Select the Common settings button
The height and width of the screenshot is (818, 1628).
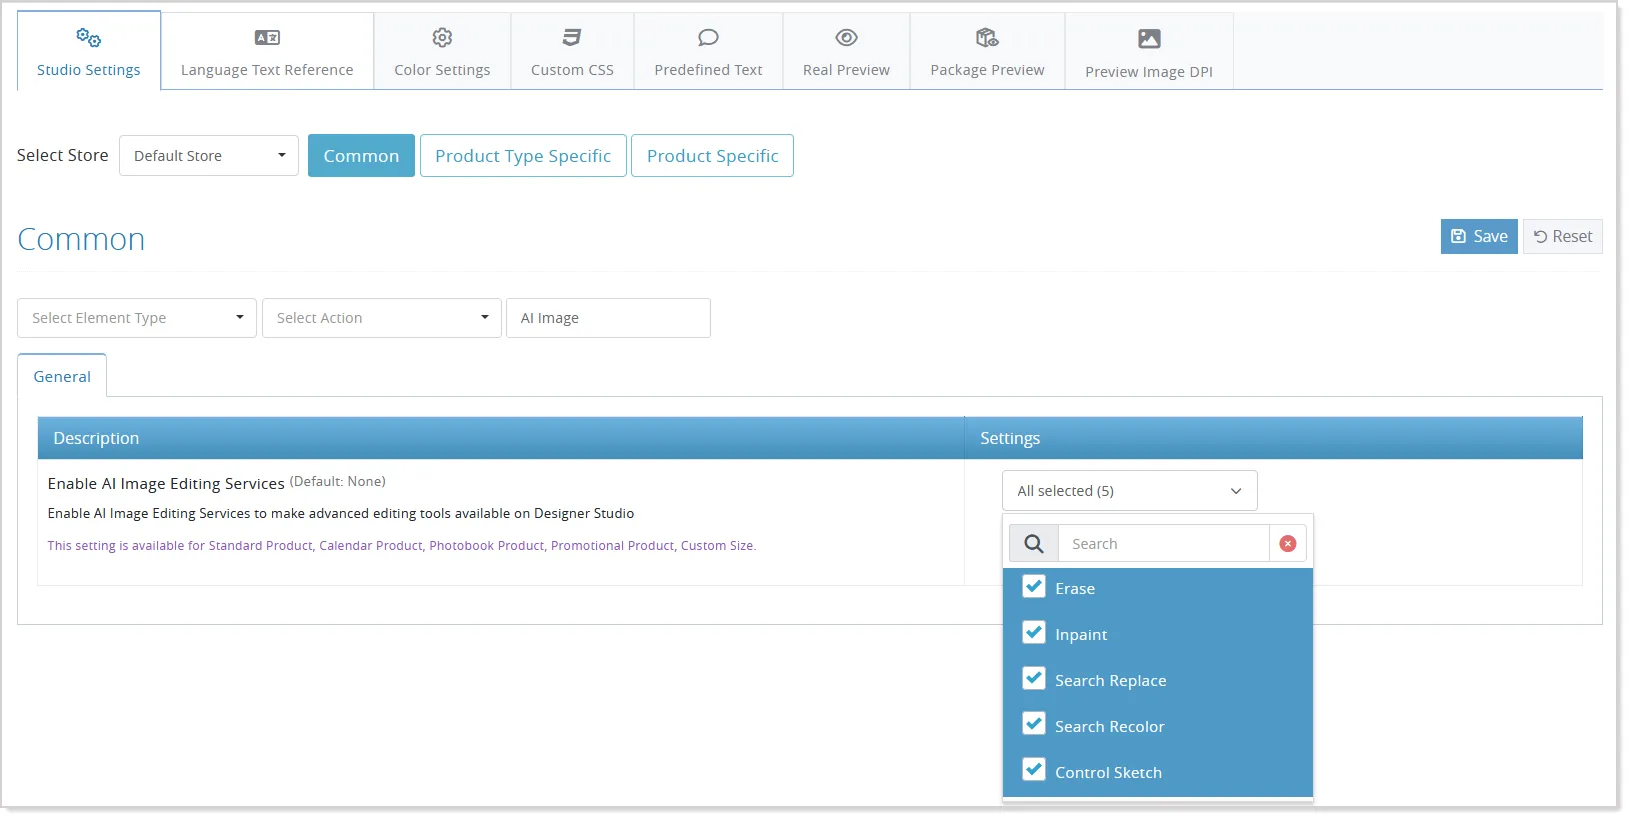tap(361, 156)
